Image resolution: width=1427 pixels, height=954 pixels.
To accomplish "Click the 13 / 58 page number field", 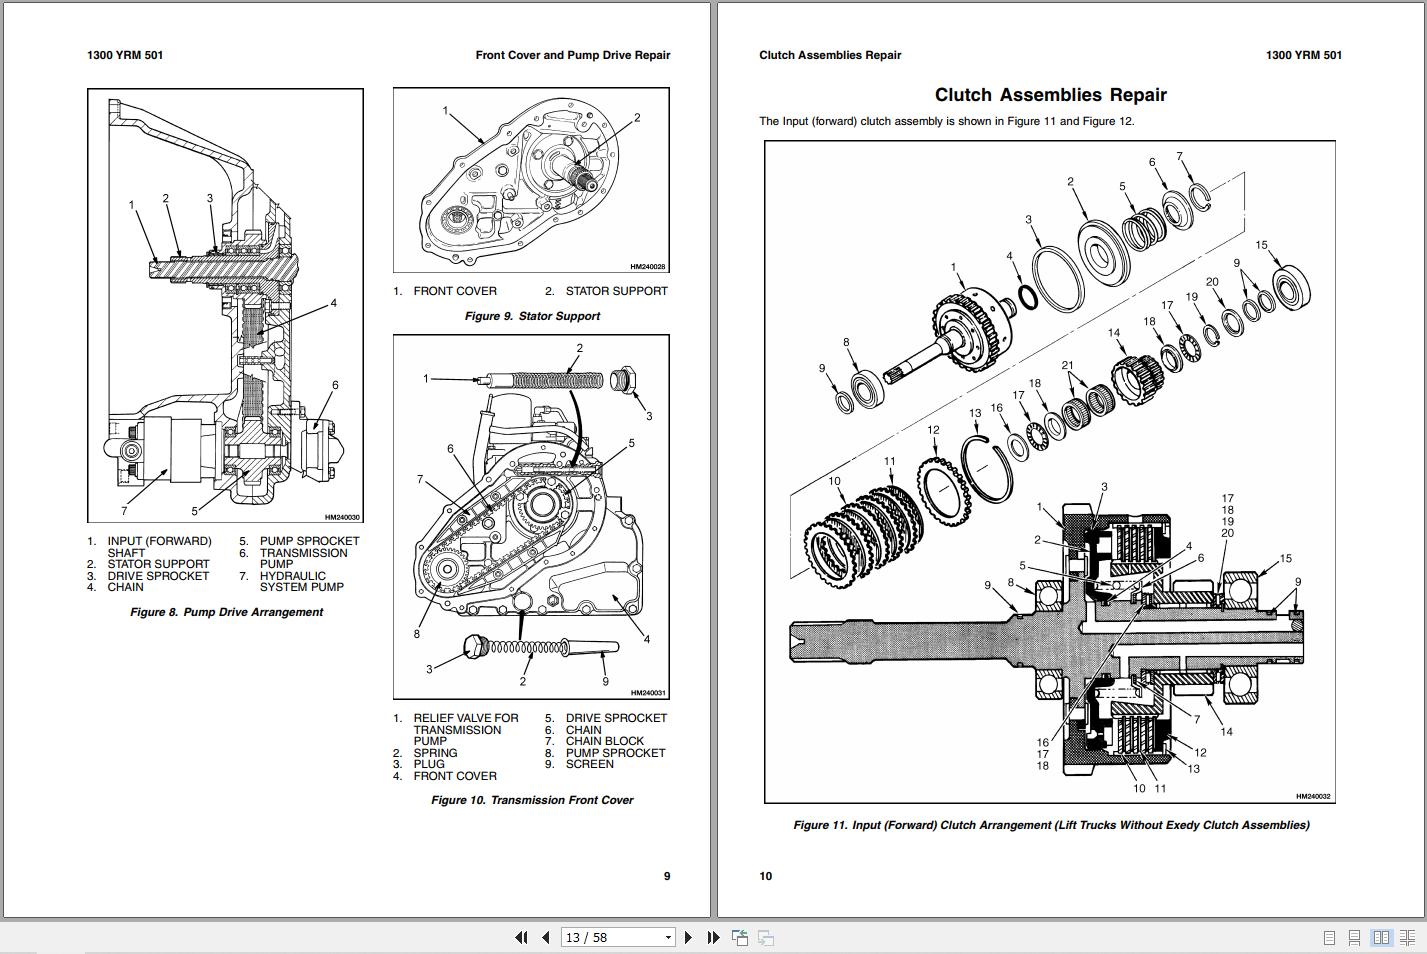I will [x=610, y=937].
